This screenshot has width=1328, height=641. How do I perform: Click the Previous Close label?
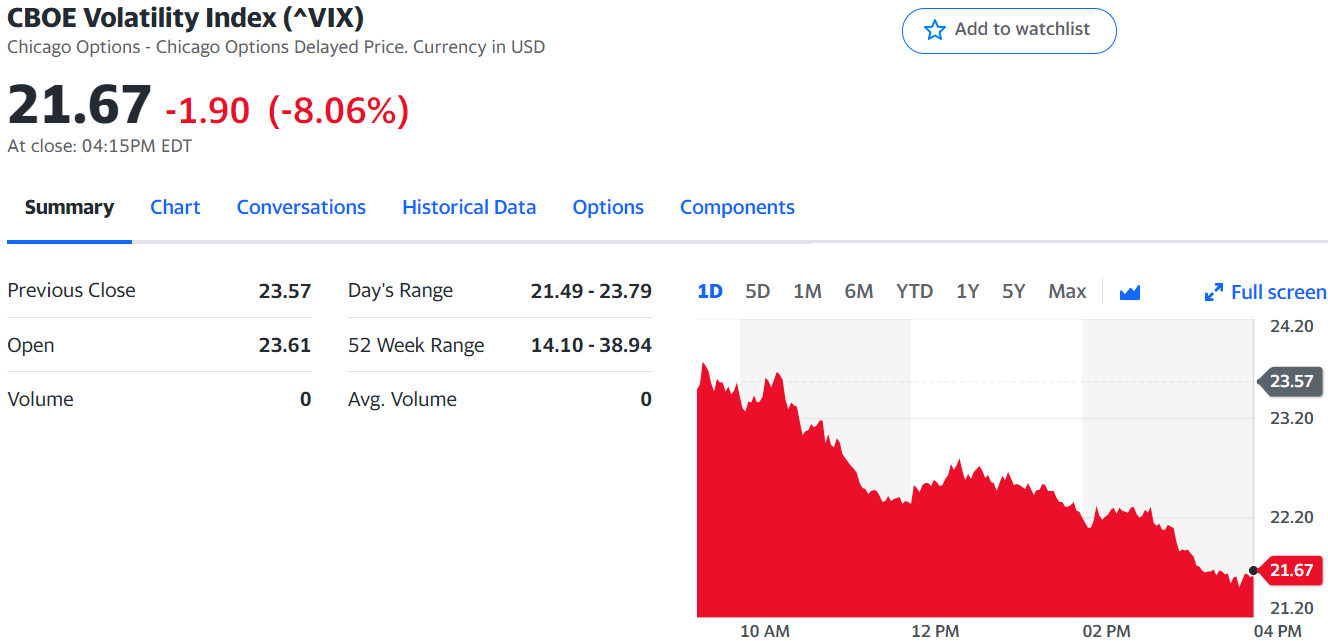pos(71,290)
